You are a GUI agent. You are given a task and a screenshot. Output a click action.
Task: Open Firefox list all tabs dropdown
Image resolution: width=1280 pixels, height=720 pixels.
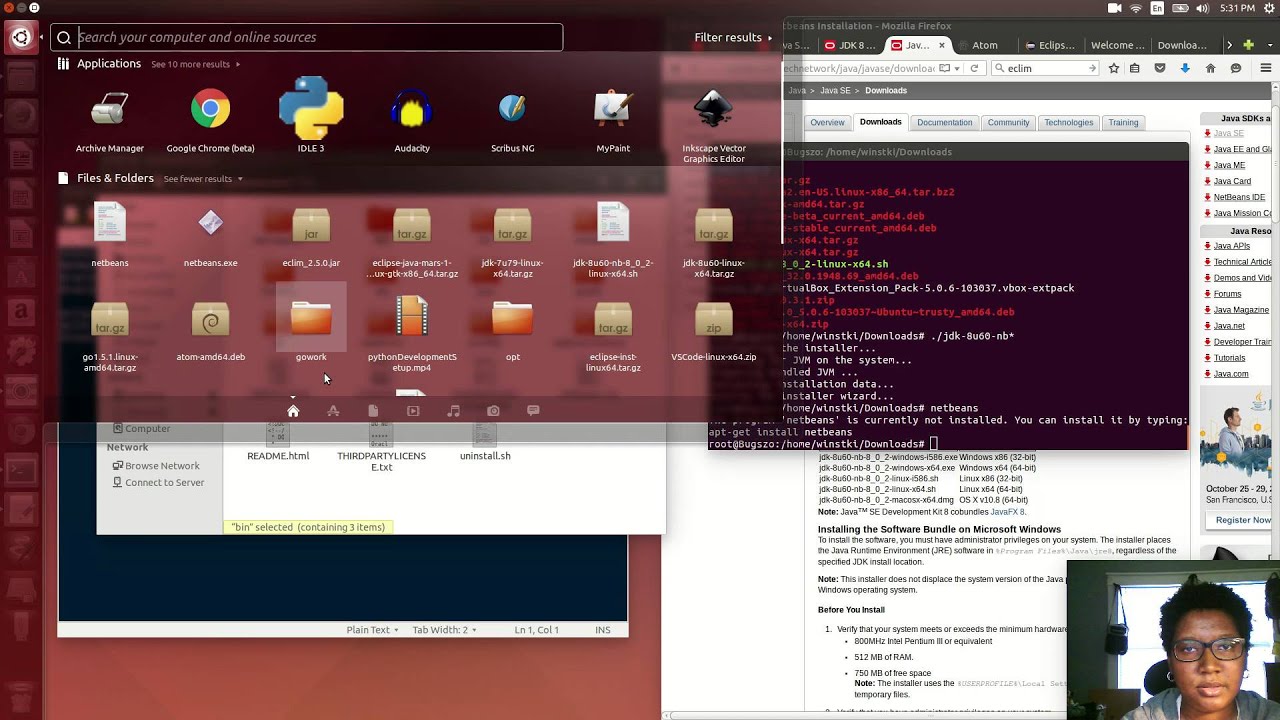pos(1268,45)
